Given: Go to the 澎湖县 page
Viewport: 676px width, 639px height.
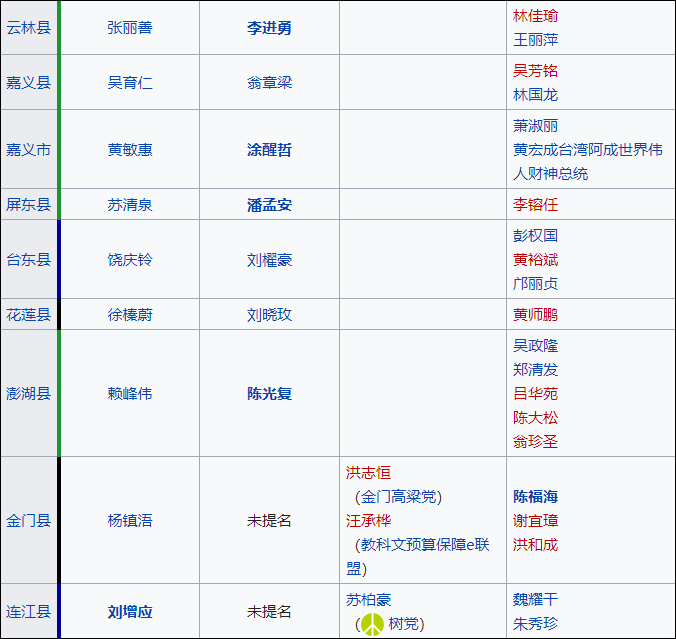Looking at the screenshot, I should coord(28,393).
